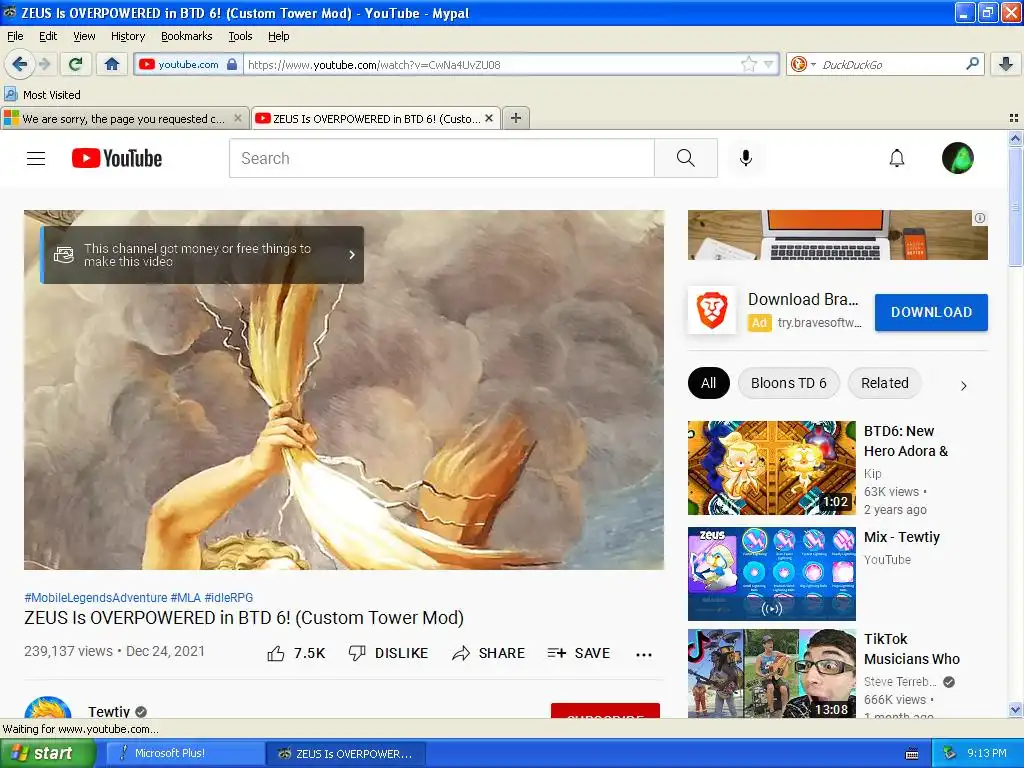This screenshot has width=1024, height=768.
Task: Open the Tools menu
Action: (x=240, y=36)
